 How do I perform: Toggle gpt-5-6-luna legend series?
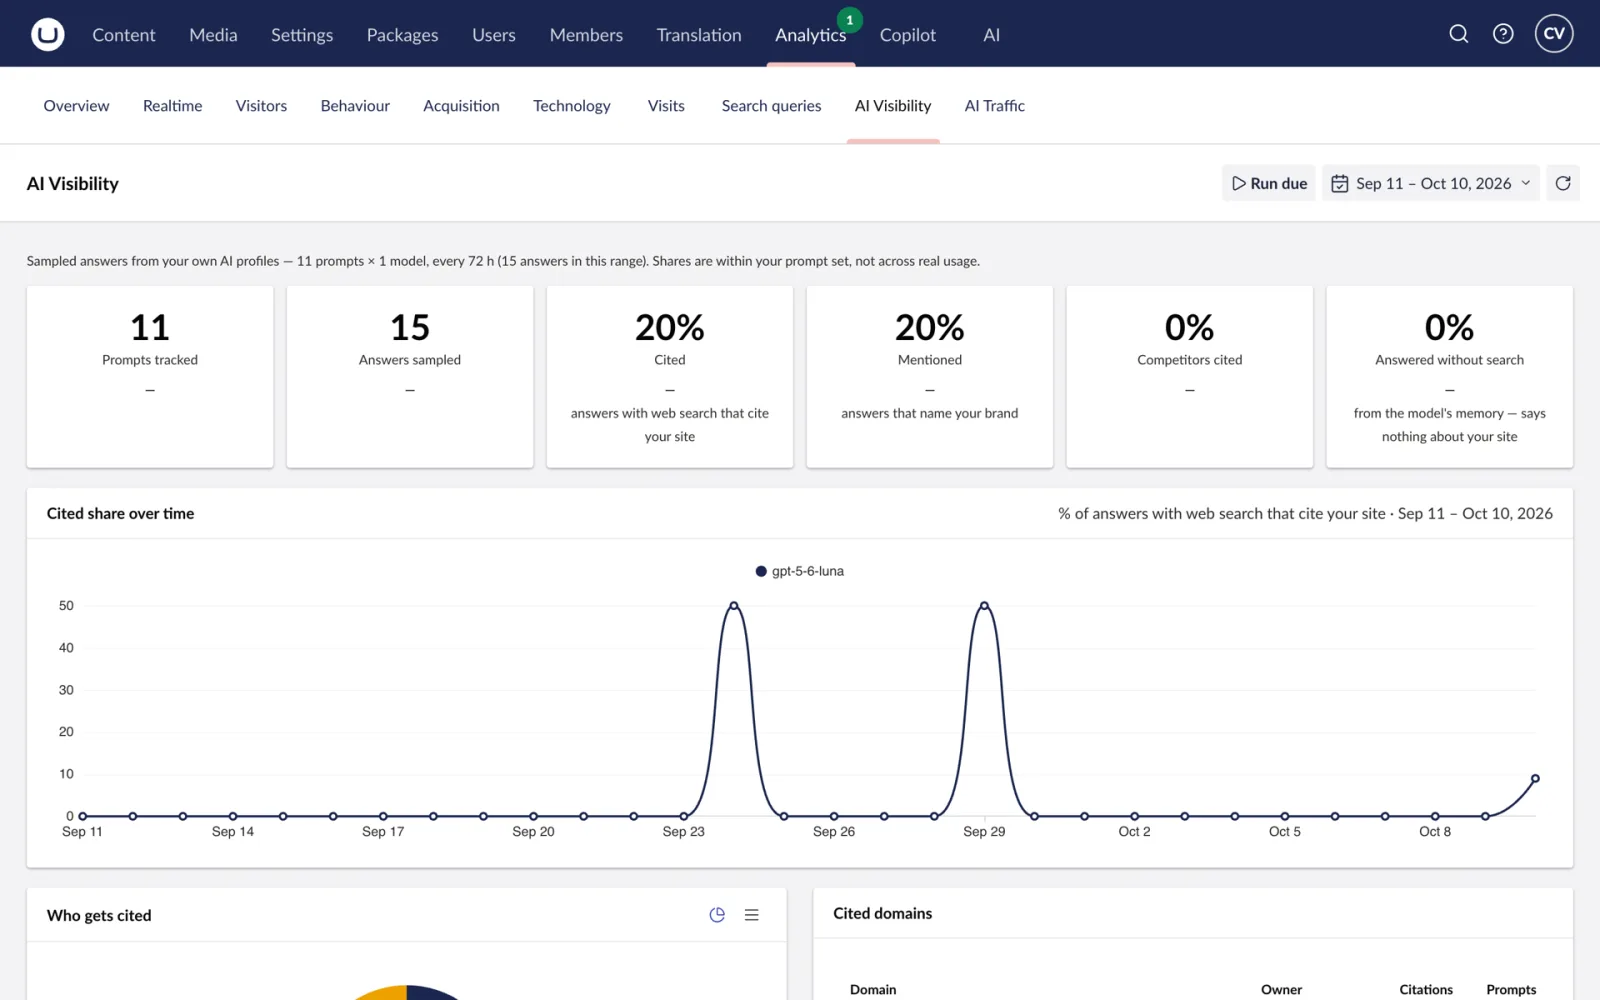pyautogui.click(x=800, y=571)
